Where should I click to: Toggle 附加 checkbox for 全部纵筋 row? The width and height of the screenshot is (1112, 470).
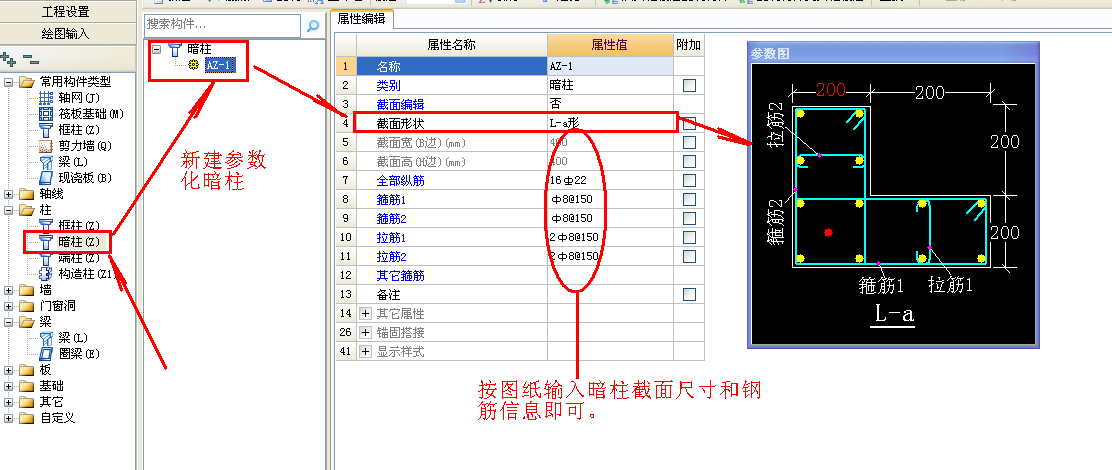click(x=689, y=180)
